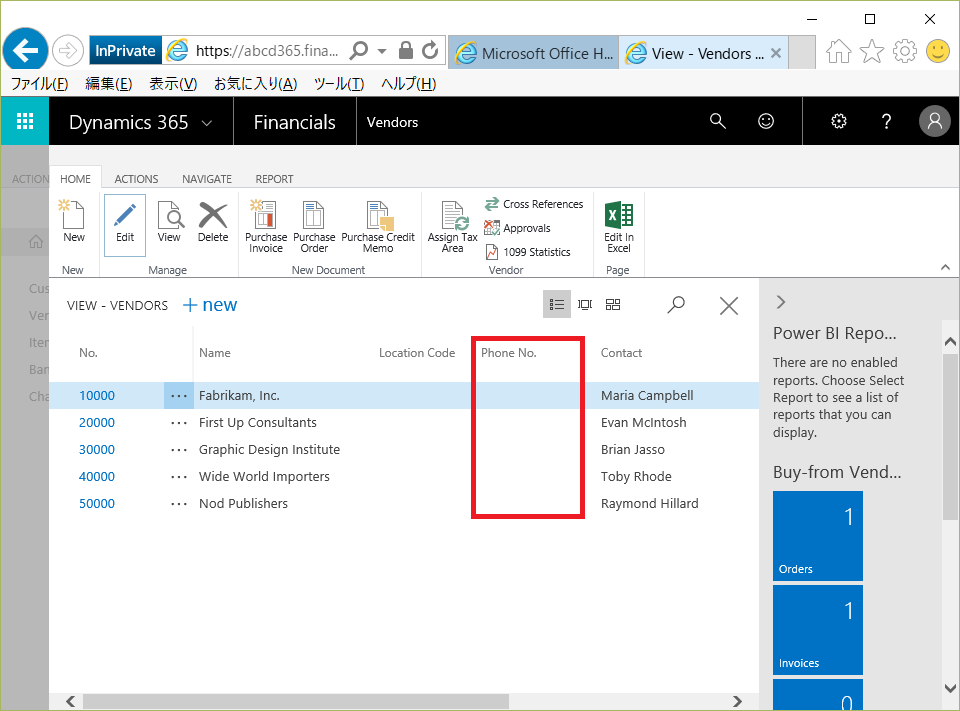
Task: Open the Invoices tile
Action: click(x=818, y=630)
